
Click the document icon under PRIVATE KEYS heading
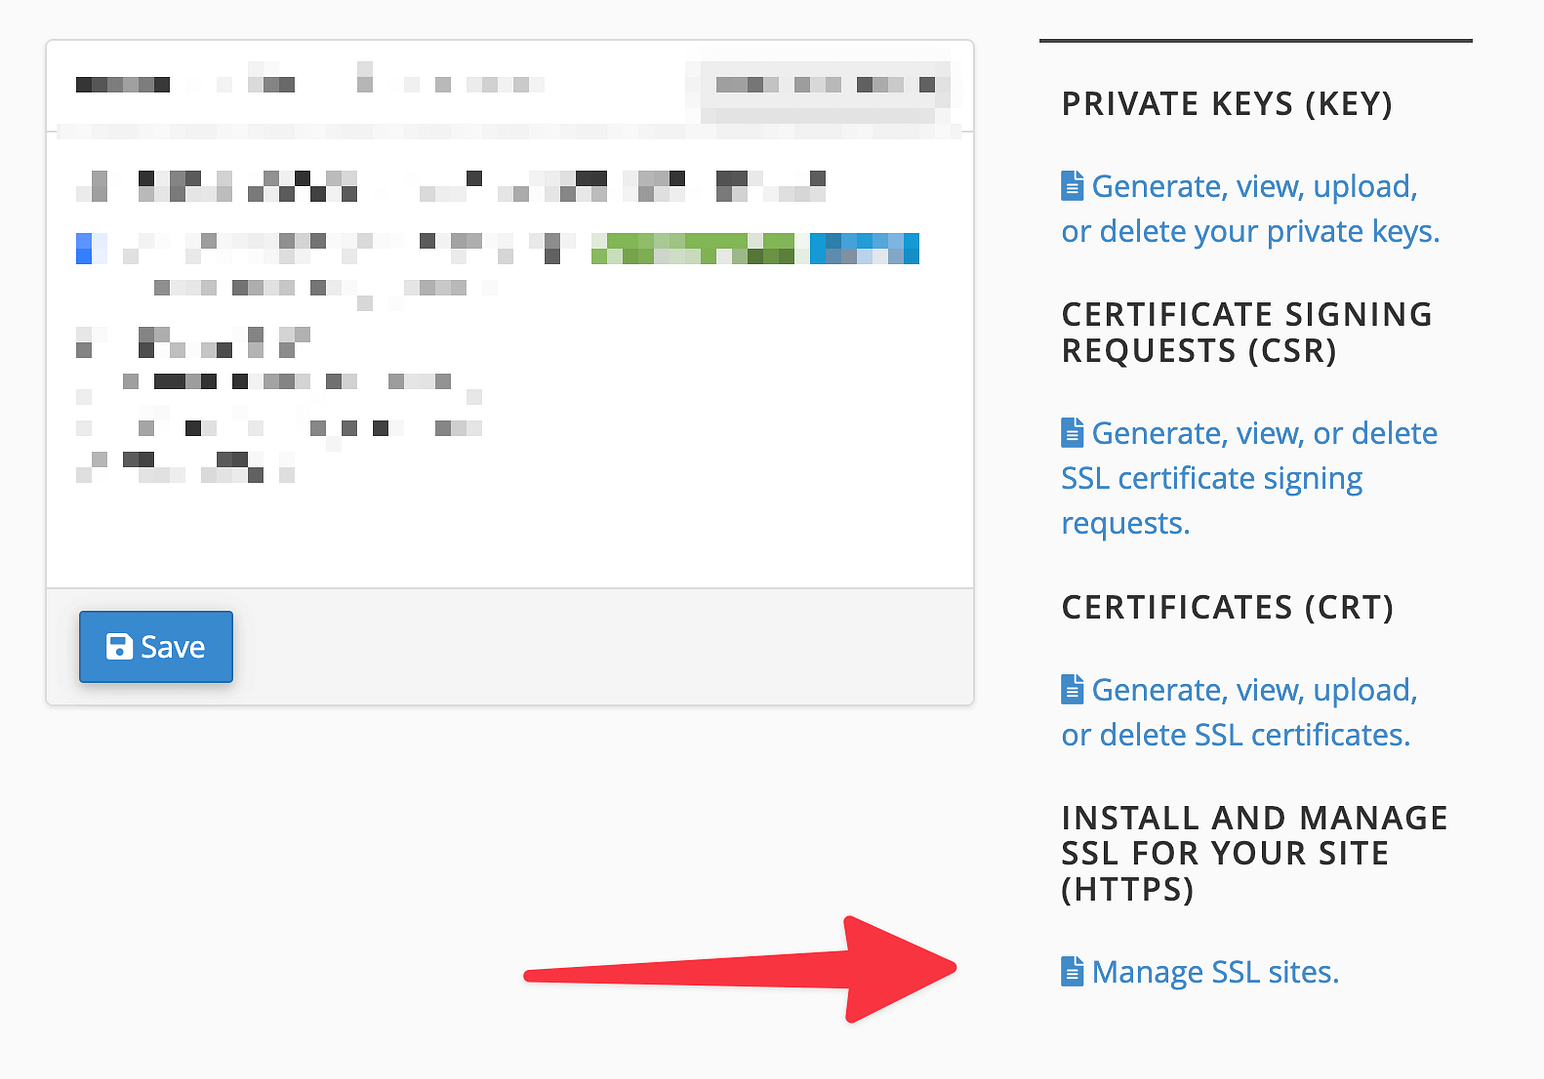point(1072,185)
